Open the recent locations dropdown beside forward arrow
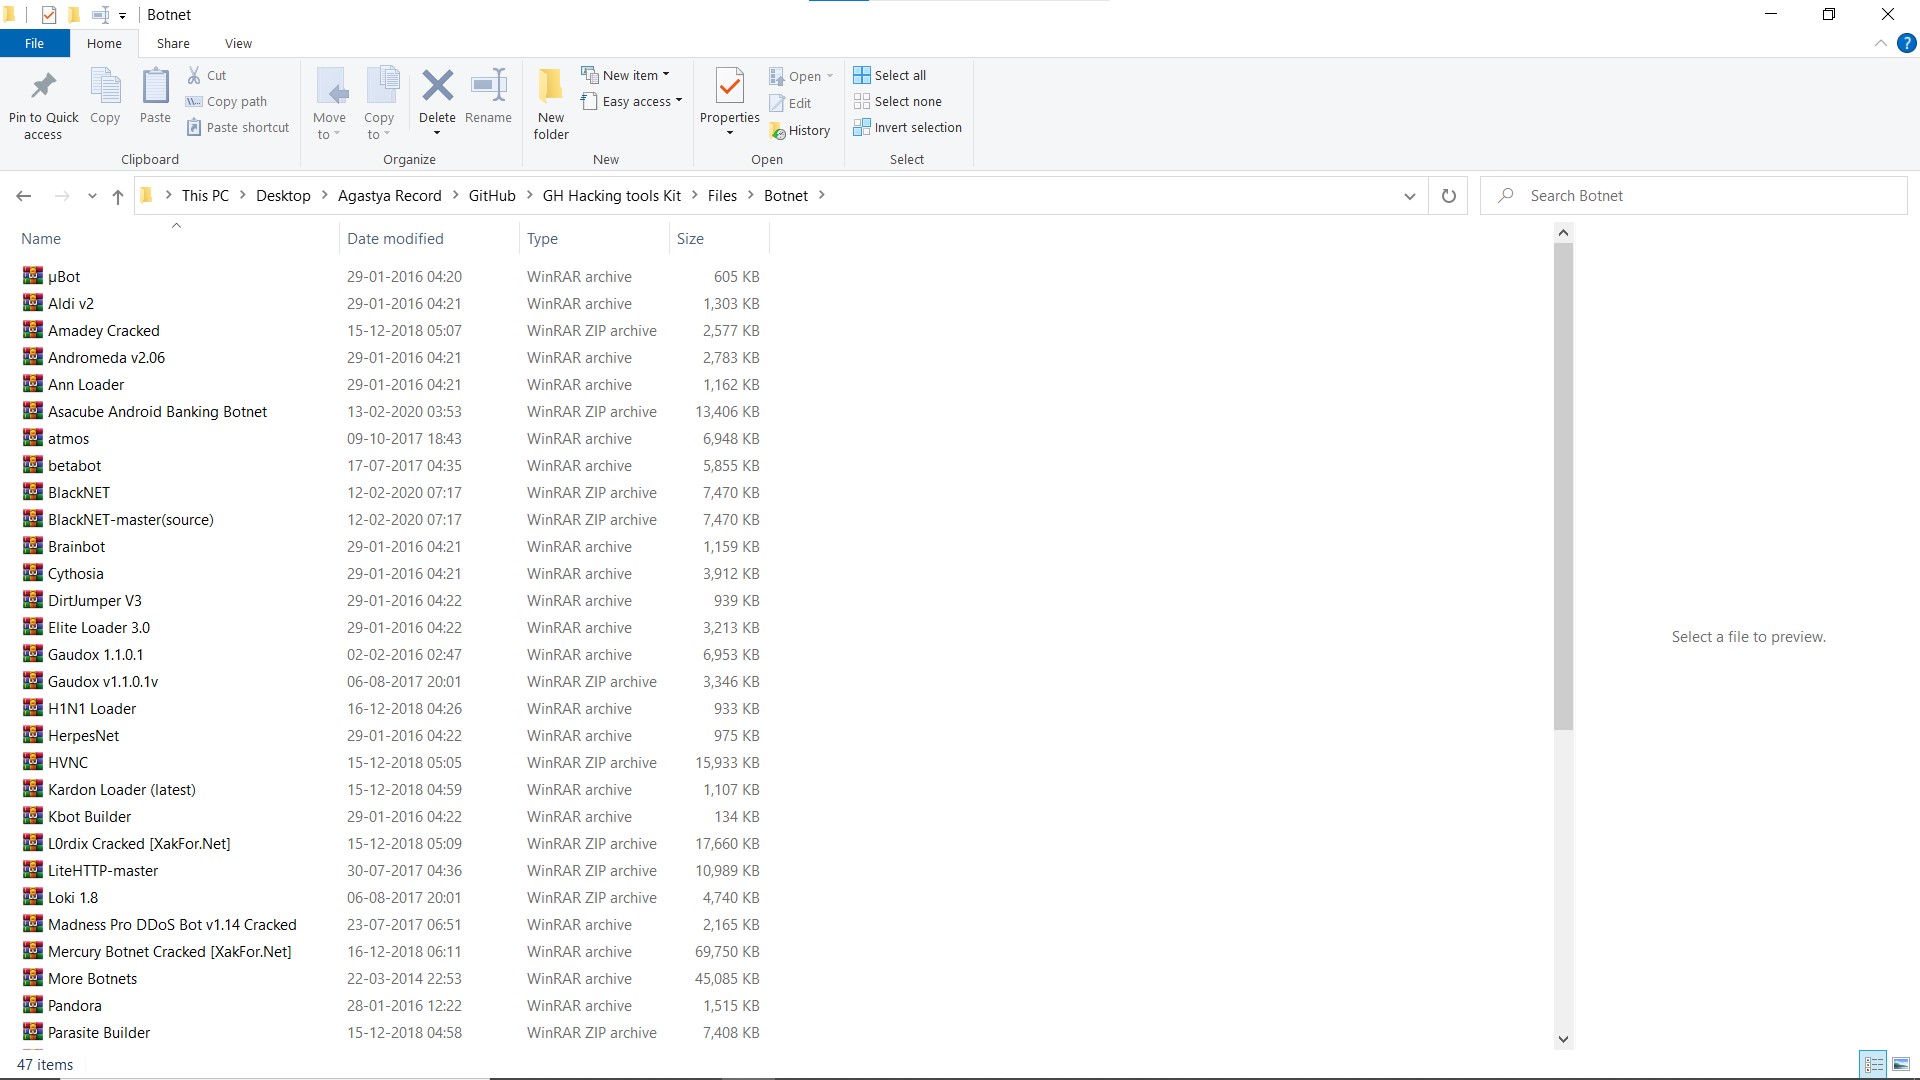This screenshot has height=1080, width=1920. (91, 196)
